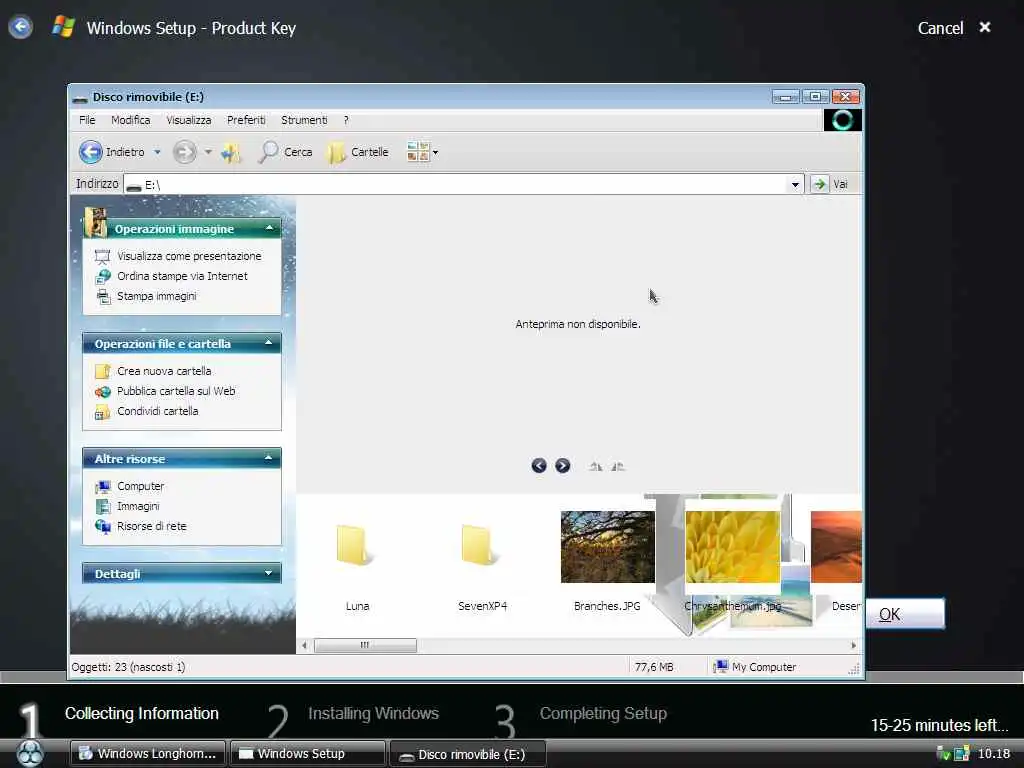Open the Visualizza menu
The image size is (1024, 768).
click(x=189, y=120)
